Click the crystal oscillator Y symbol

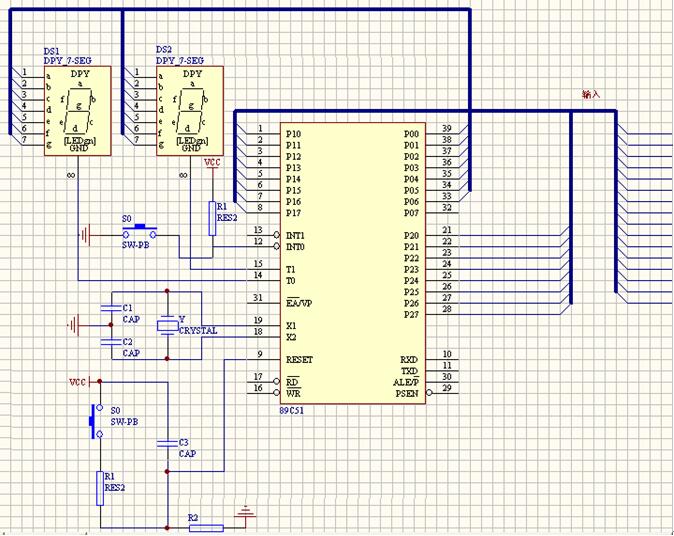[167, 325]
